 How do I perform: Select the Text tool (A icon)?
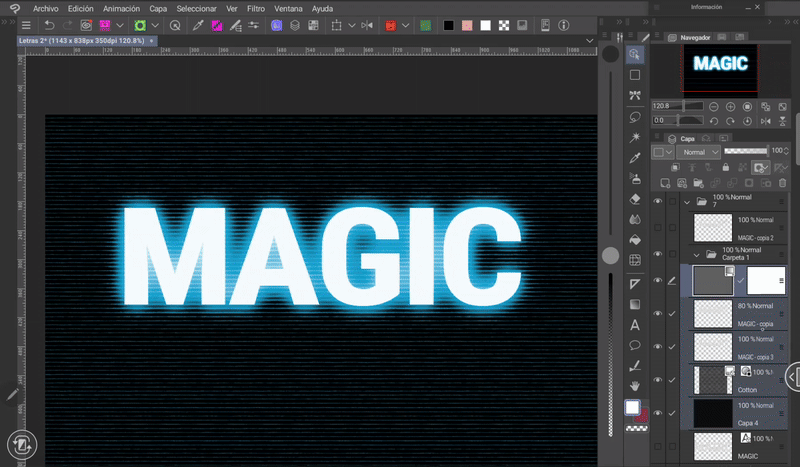pos(635,325)
